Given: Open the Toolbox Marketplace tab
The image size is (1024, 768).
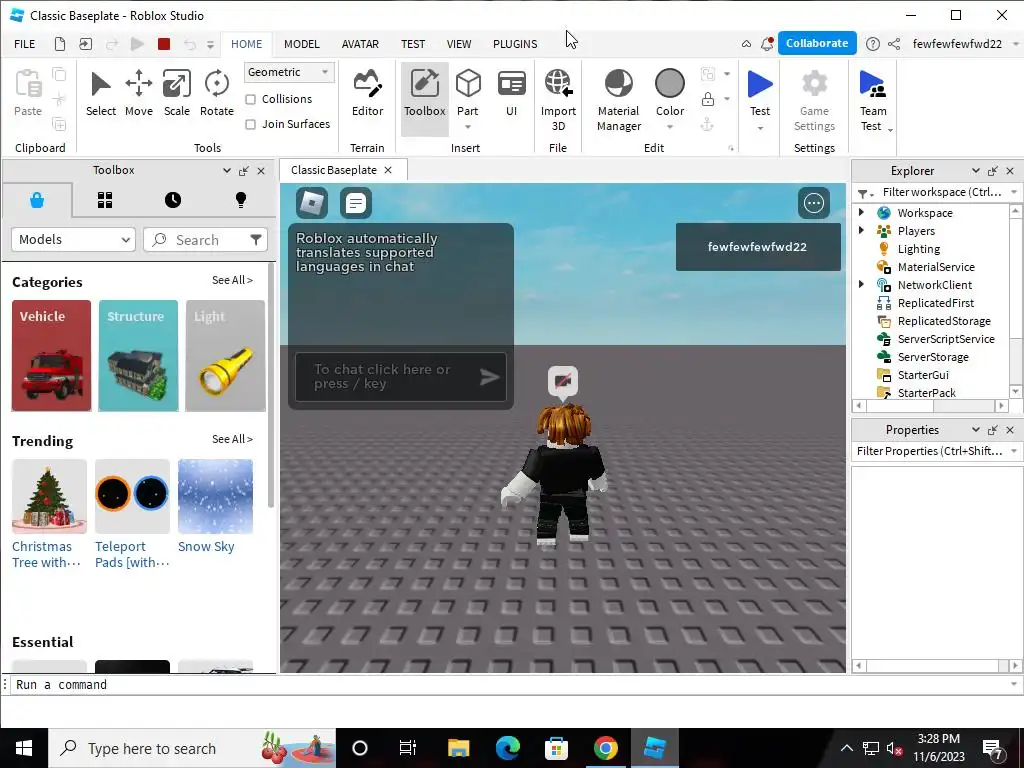Looking at the screenshot, I should point(37,200).
